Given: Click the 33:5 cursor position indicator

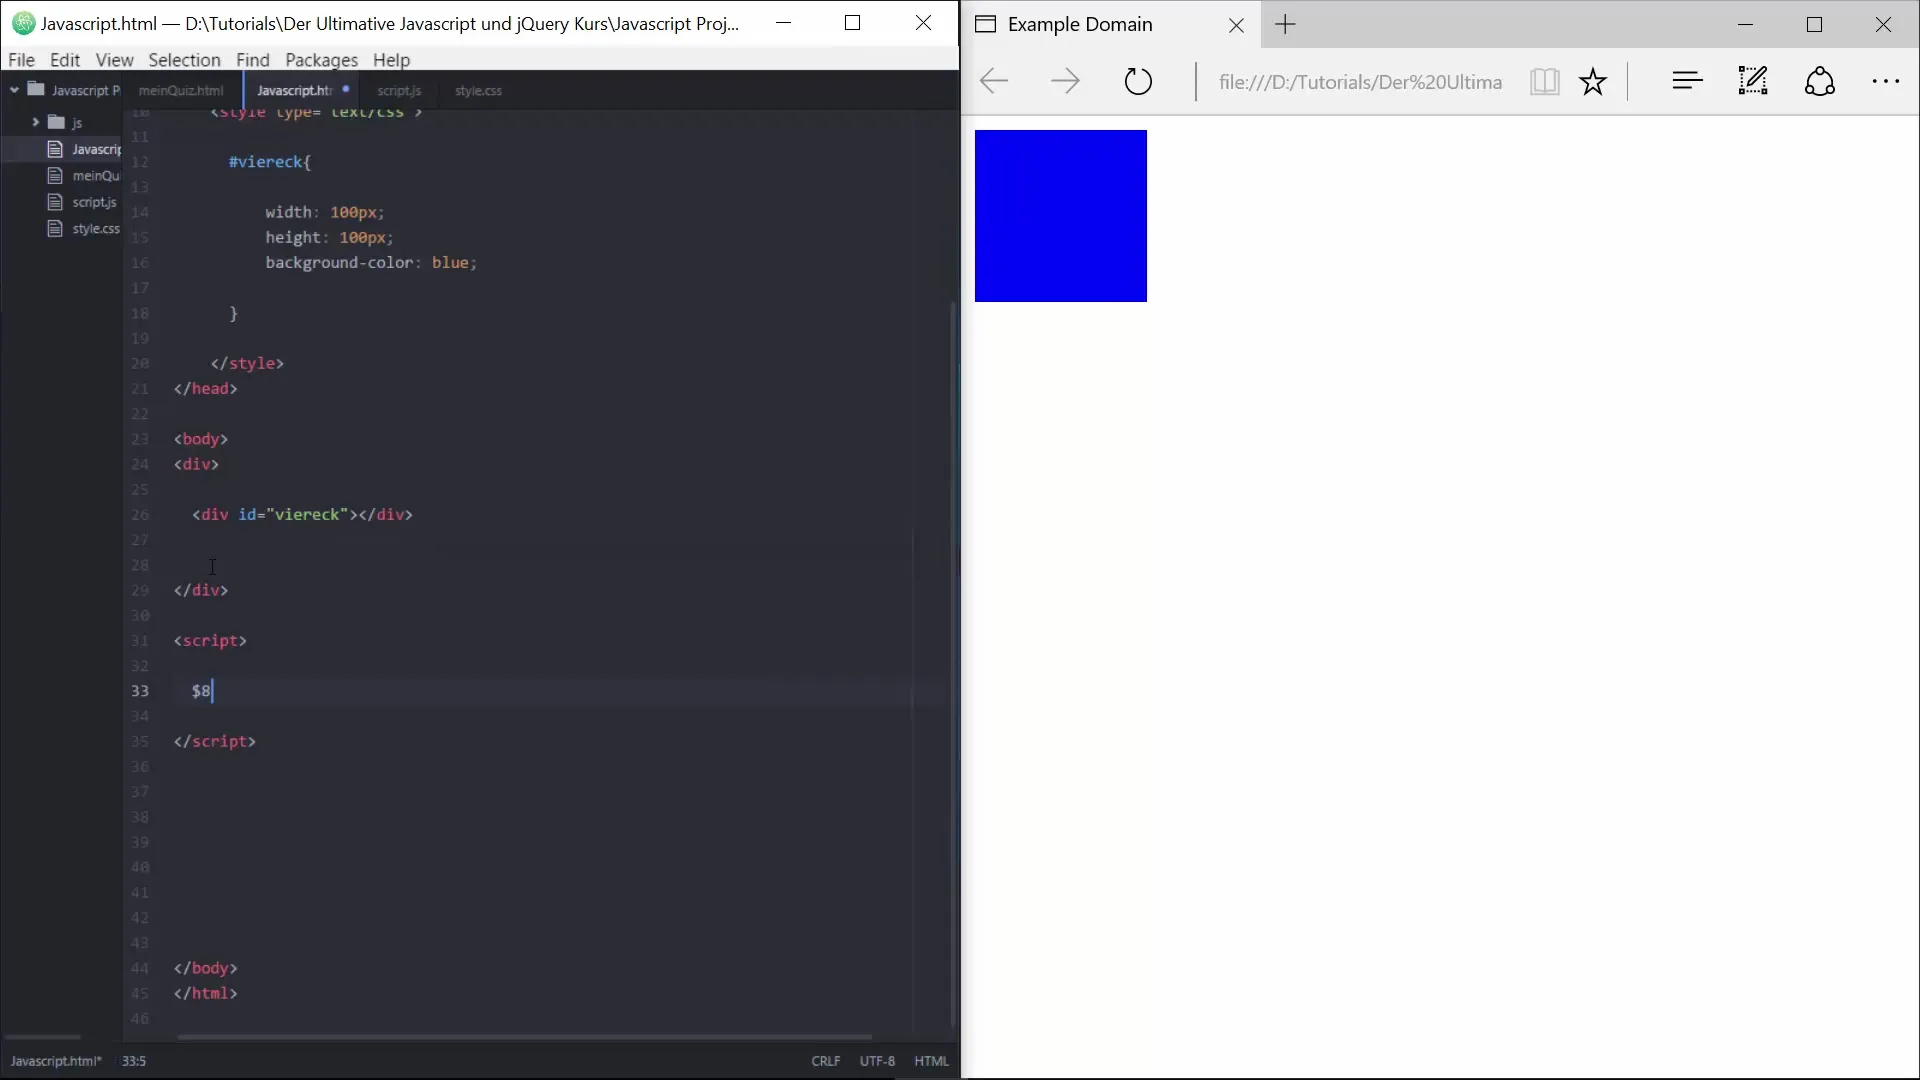Looking at the screenshot, I should point(134,1061).
